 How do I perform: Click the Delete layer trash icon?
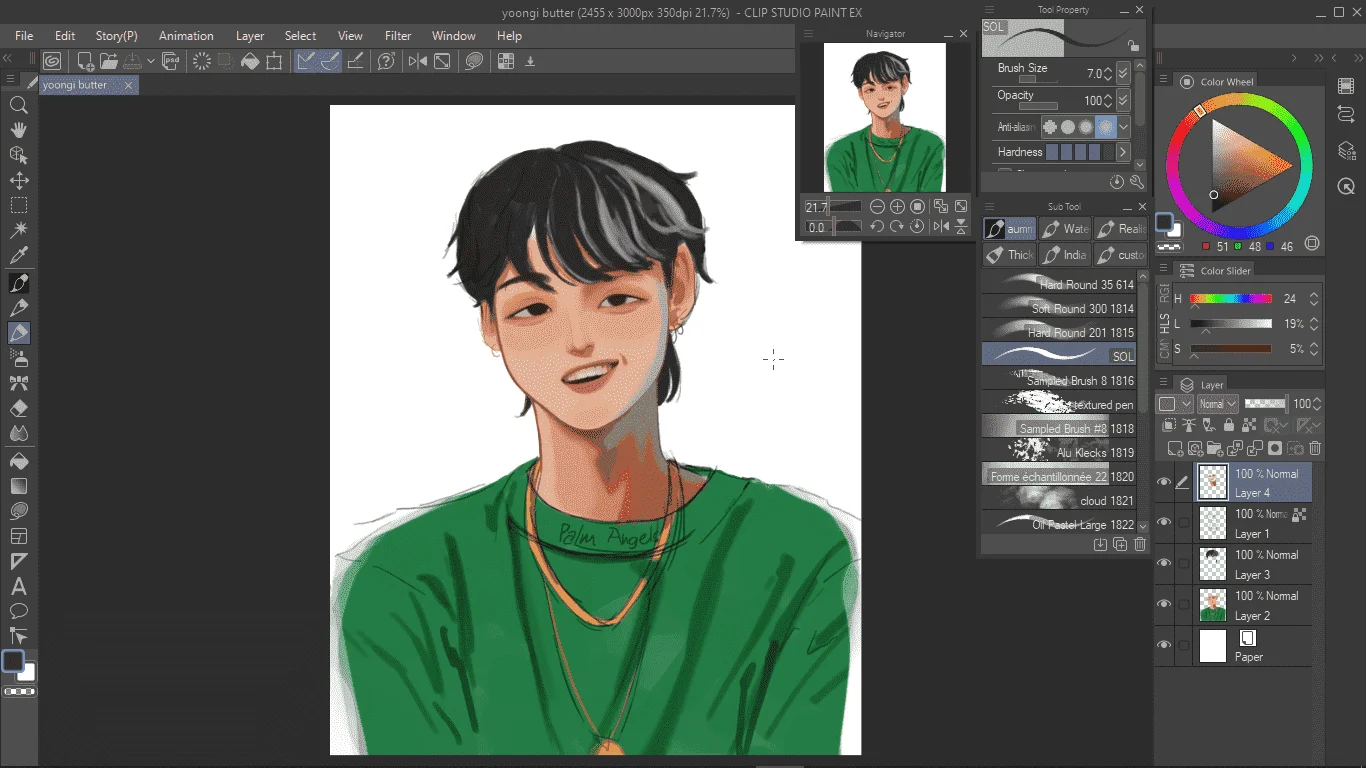(x=1315, y=449)
